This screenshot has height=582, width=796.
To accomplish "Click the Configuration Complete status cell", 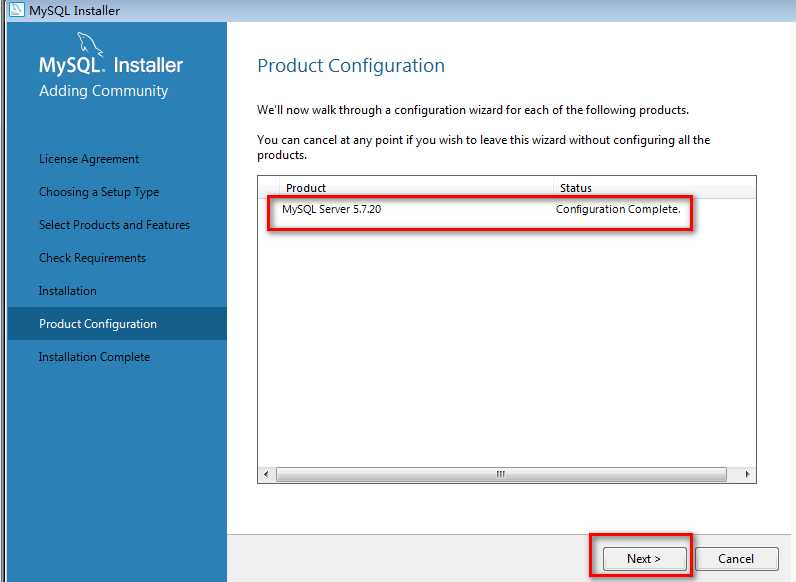I will tap(618, 209).
